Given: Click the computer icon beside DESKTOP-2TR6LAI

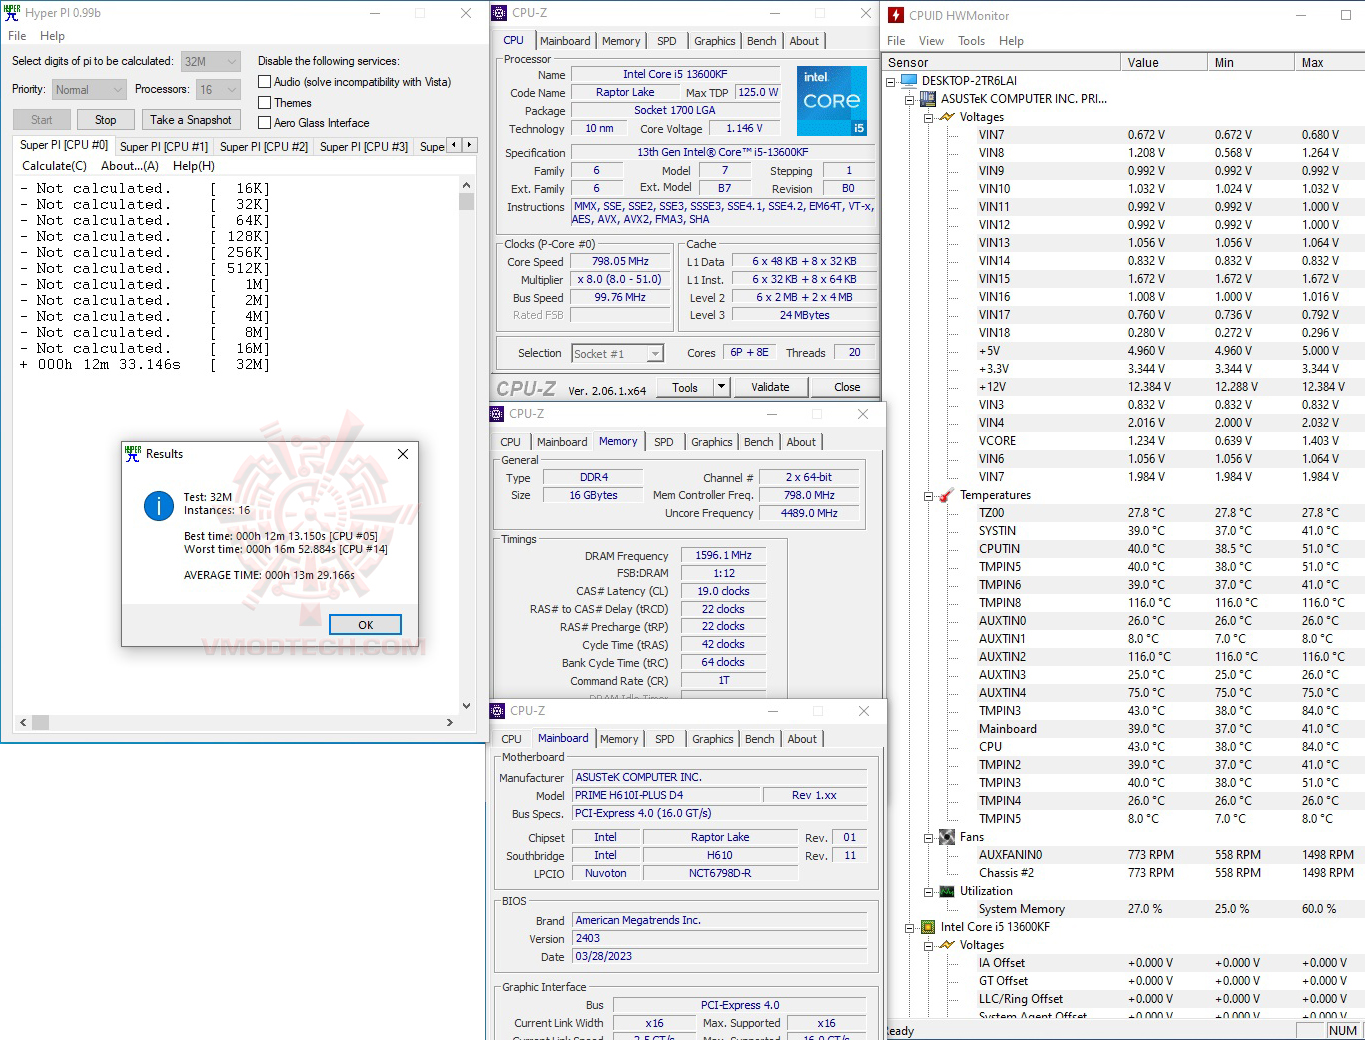Looking at the screenshot, I should [x=908, y=81].
